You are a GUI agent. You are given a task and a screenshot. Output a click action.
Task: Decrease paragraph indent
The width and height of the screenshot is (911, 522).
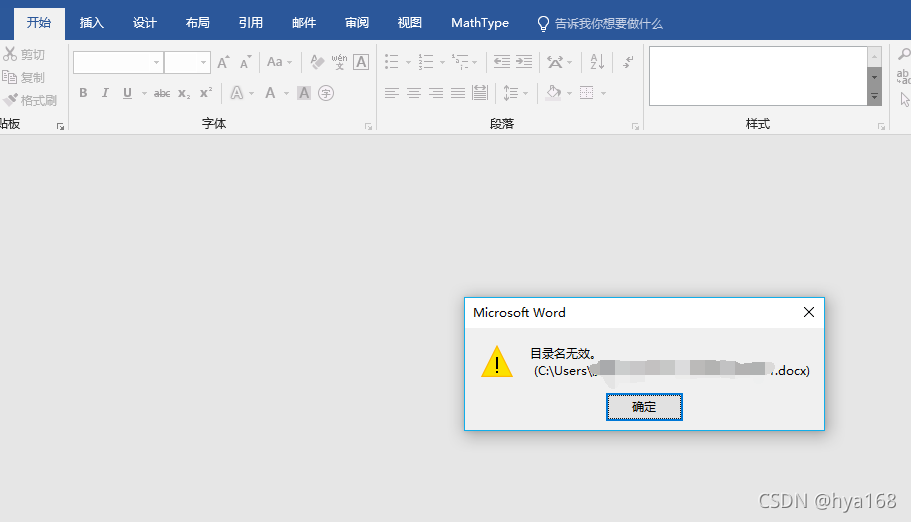pyautogui.click(x=501, y=62)
